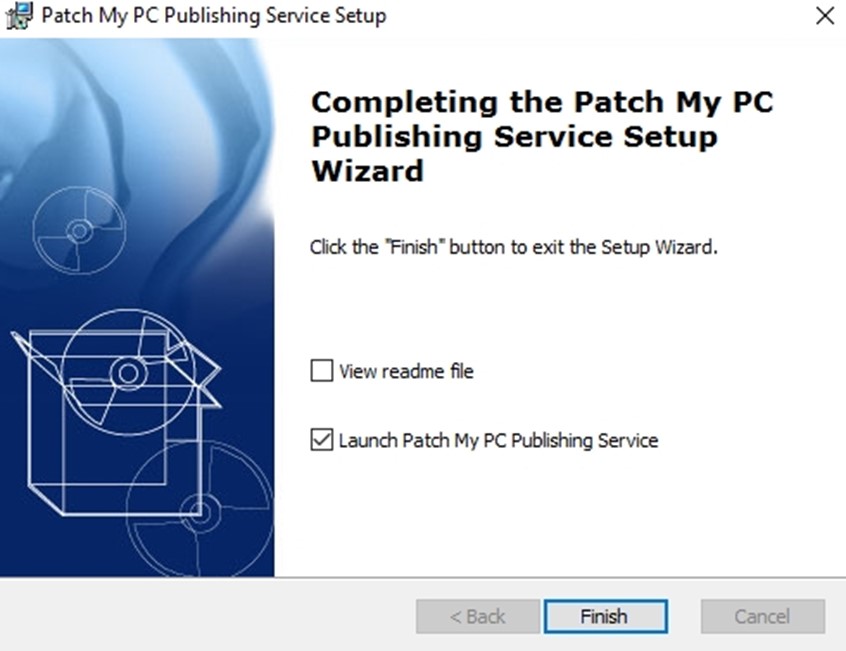Tick the View readme file checkbox
The height and width of the screenshot is (651, 846).
(322, 371)
